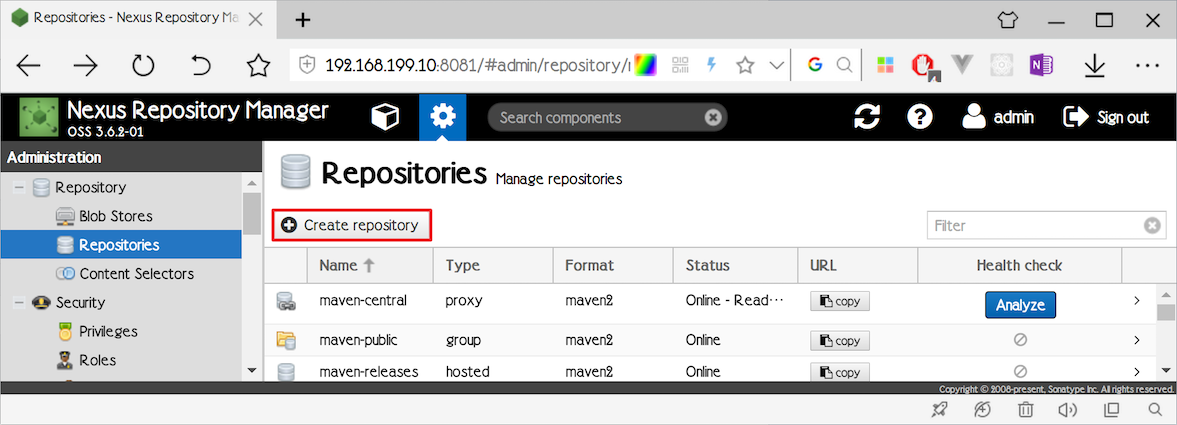Open maven-public details chevron

(1136, 340)
